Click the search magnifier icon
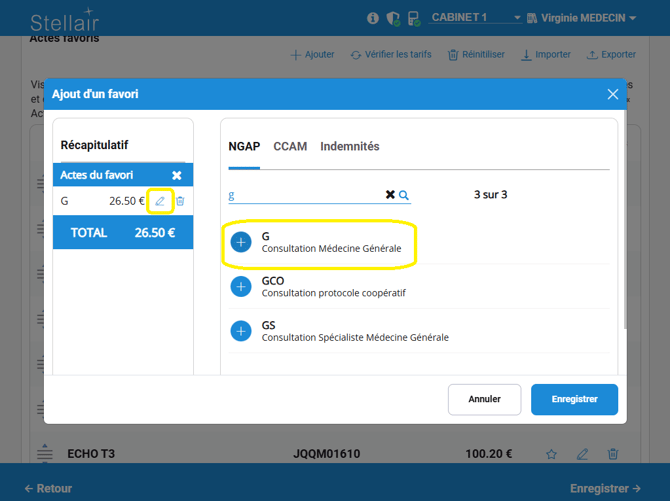 [404, 195]
